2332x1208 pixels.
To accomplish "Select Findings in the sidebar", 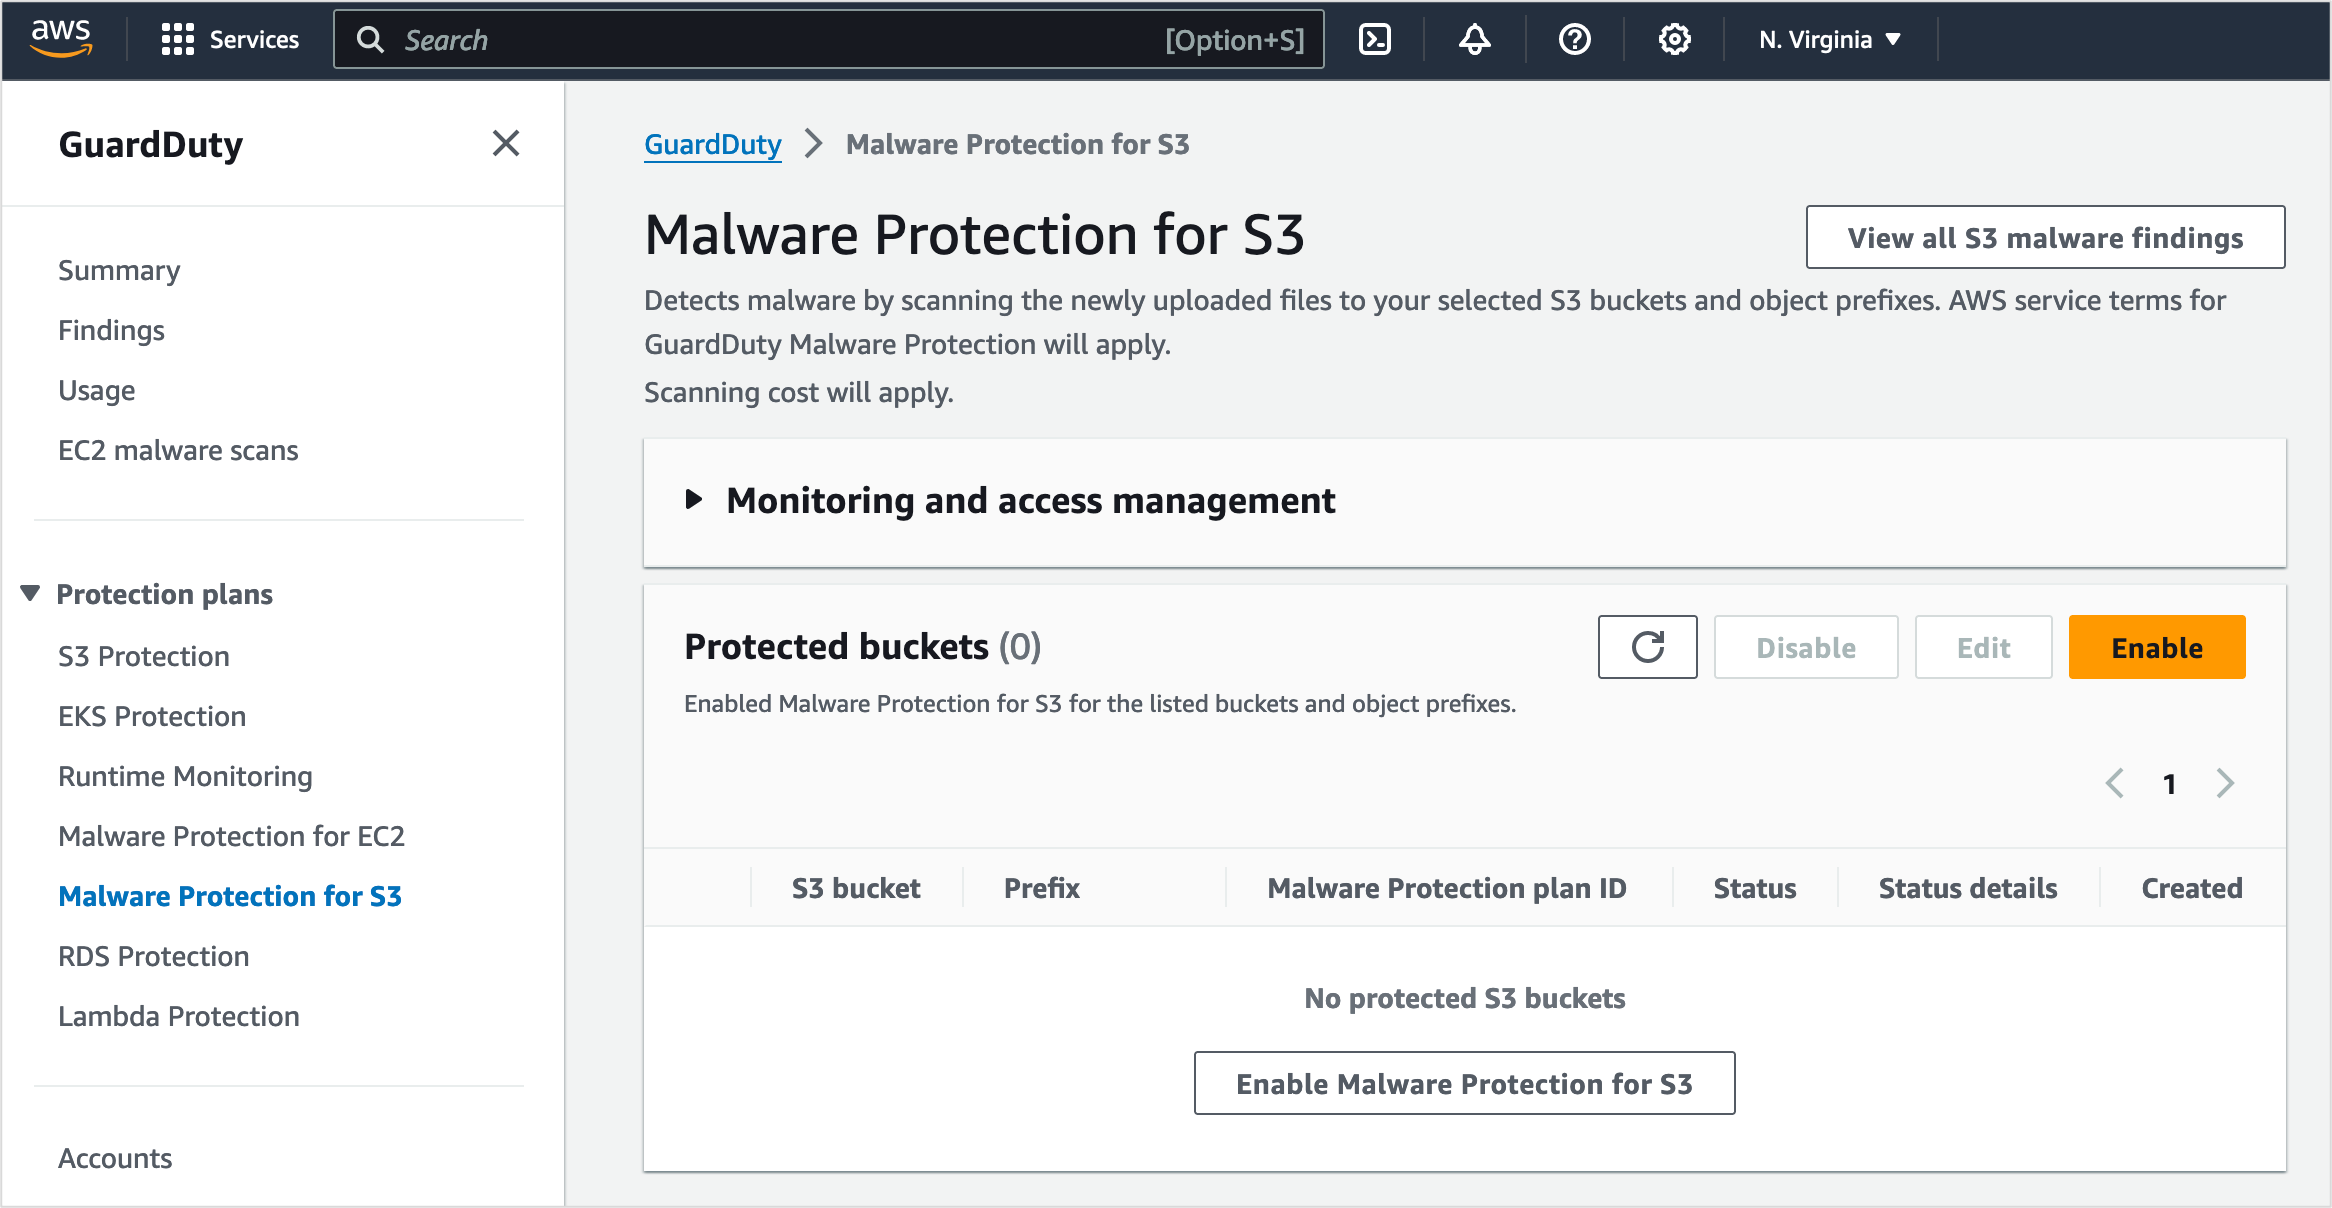I will (x=111, y=330).
